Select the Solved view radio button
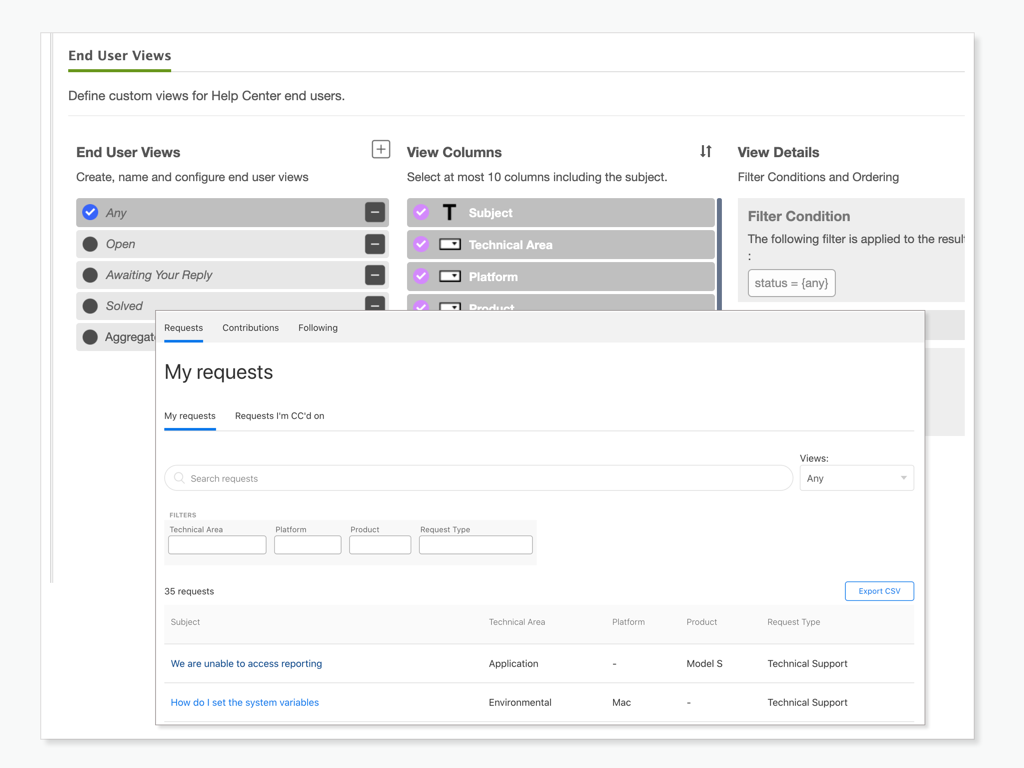Viewport: 1024px width, 768px height. pos(90,306)
